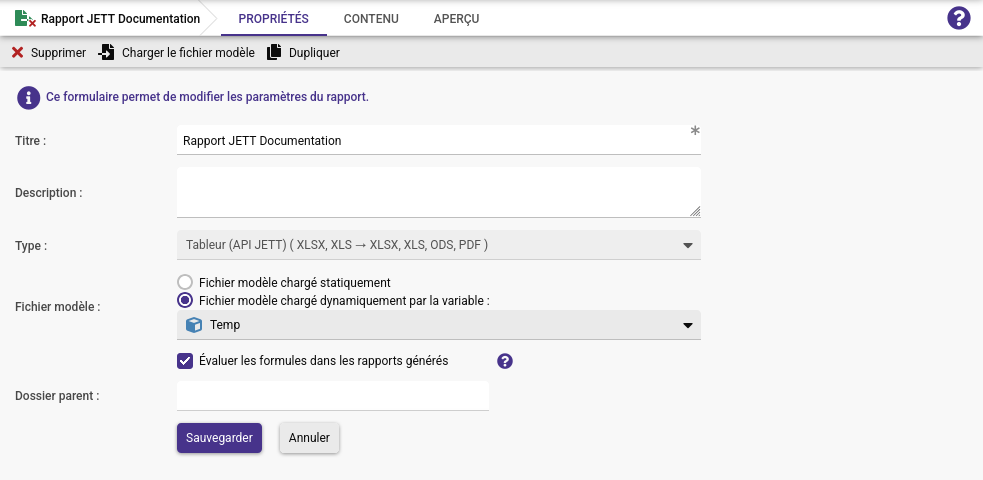Click the form info message text
This screenshot has width=983, height=480.
tap(208, 98)
